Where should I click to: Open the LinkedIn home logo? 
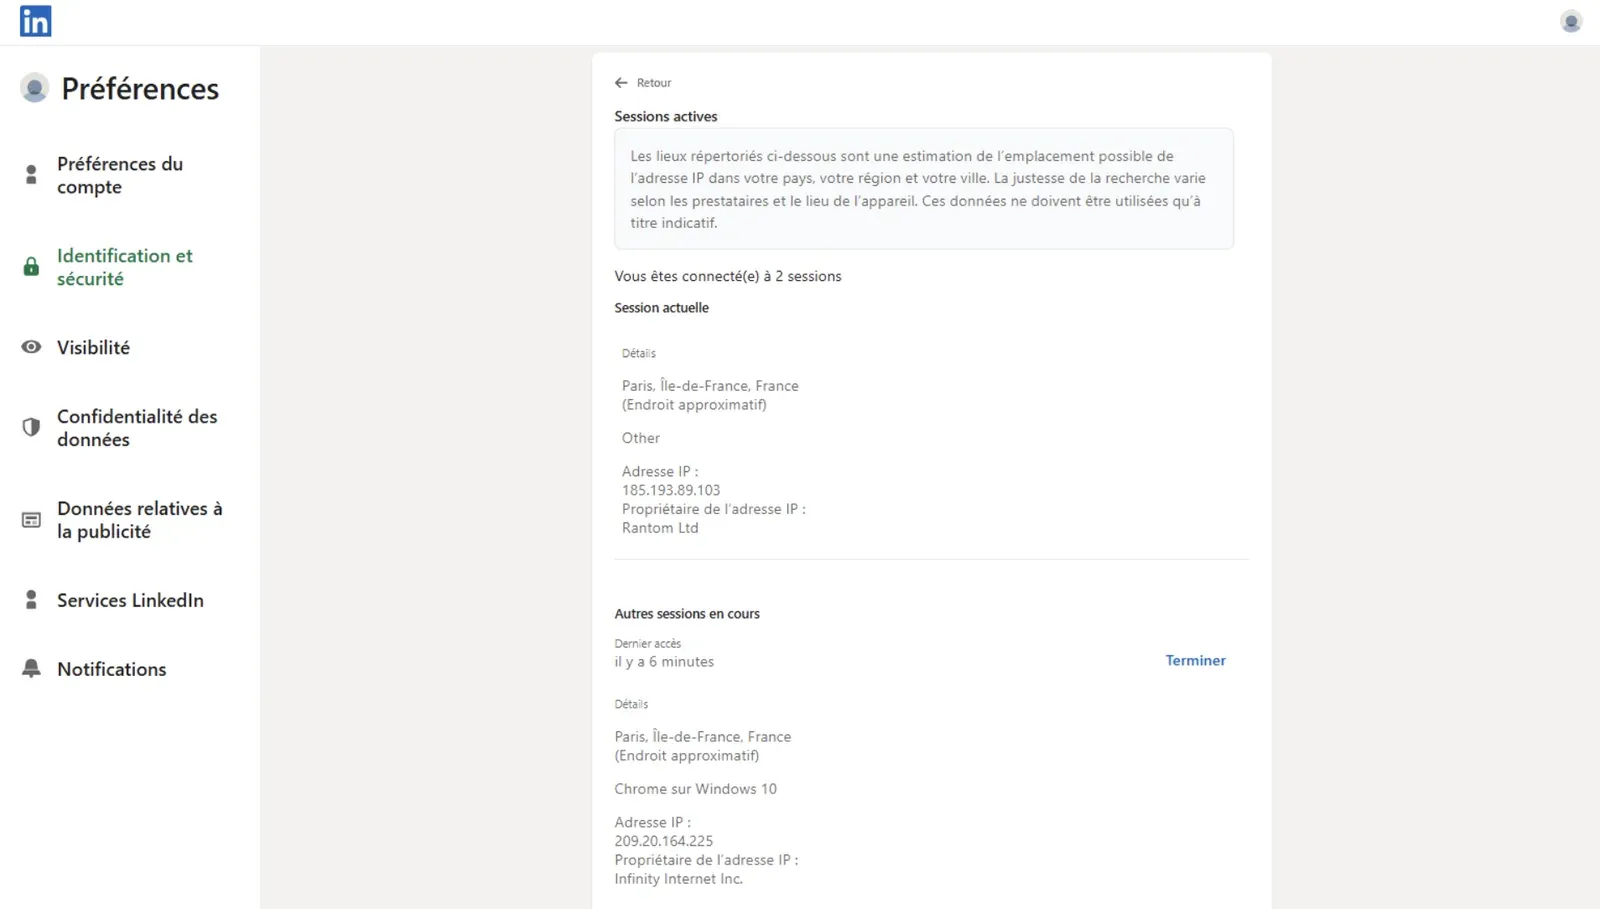click(x=36, y=21)
